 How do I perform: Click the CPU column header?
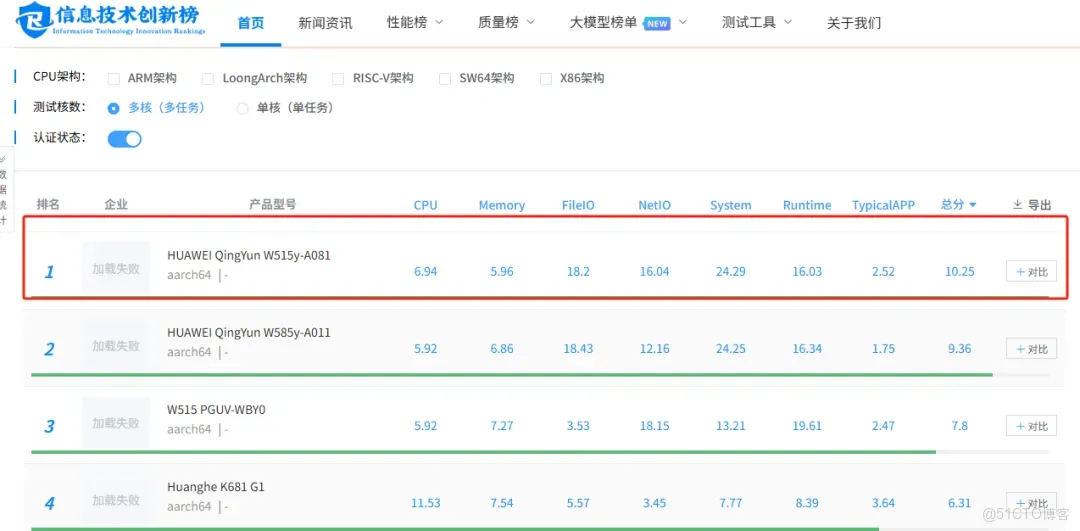(x=426, y=205)
